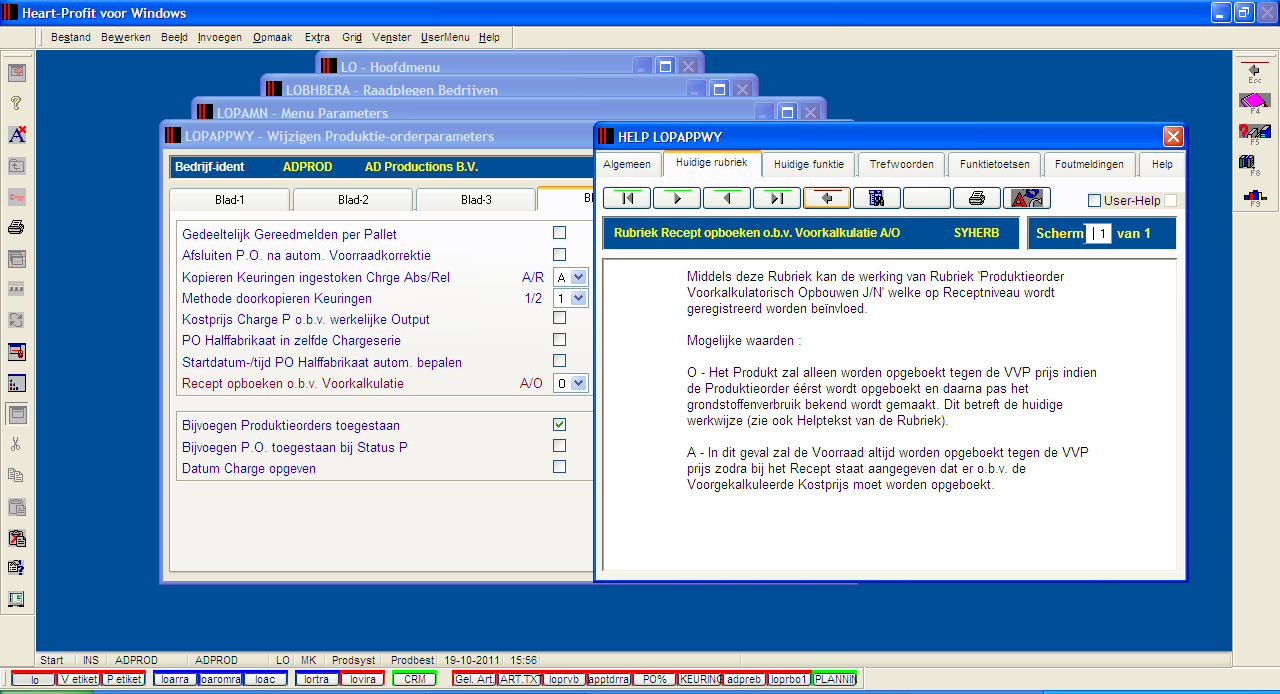
Task: Click the printer icon in left toolbar
Action: point(17,227)
